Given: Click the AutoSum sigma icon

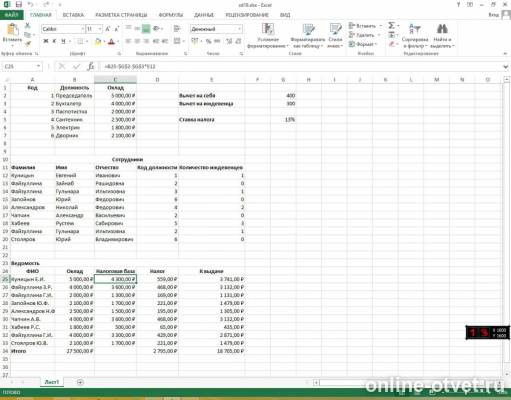Looking at the screenshot, I should 391,26.
